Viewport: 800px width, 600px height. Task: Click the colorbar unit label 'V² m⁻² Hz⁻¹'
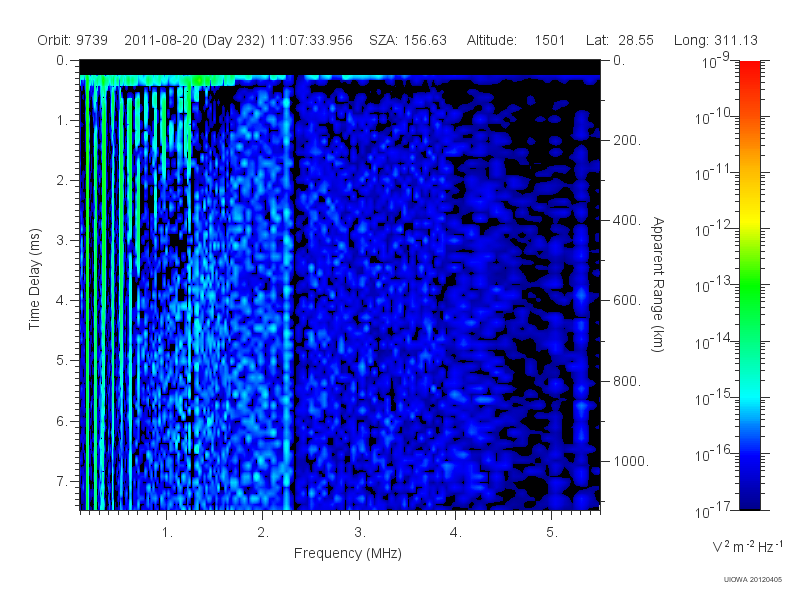[747, 546]
